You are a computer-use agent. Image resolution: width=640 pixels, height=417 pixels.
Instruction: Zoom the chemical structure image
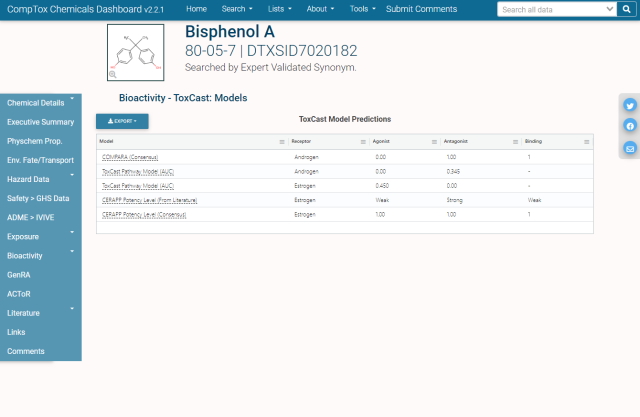click(x=113, y=74)
